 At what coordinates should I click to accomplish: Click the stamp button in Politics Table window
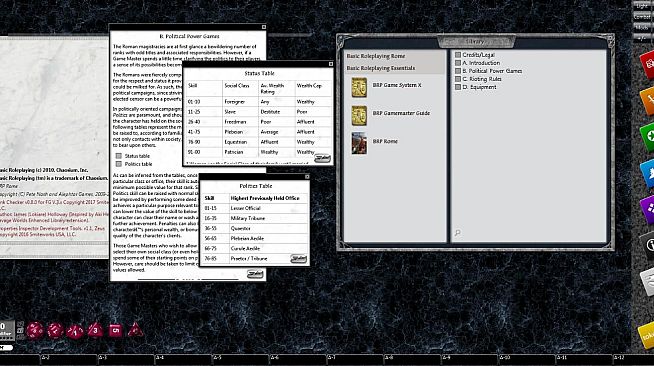click(x=299, y=258)
